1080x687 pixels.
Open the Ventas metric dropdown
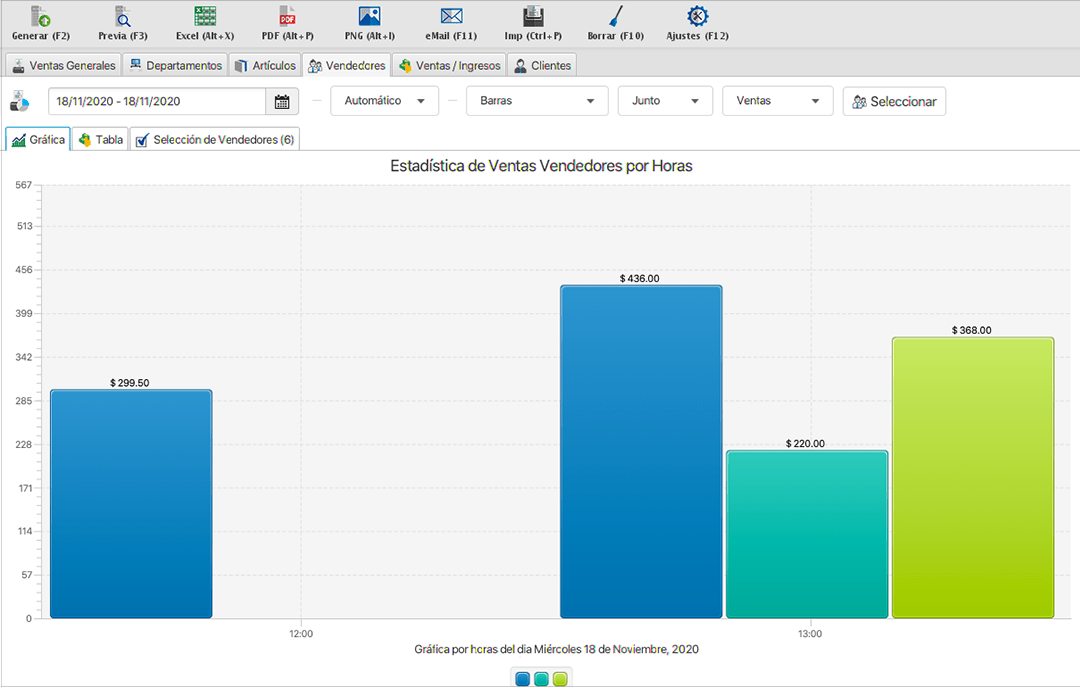pos(777,101)
